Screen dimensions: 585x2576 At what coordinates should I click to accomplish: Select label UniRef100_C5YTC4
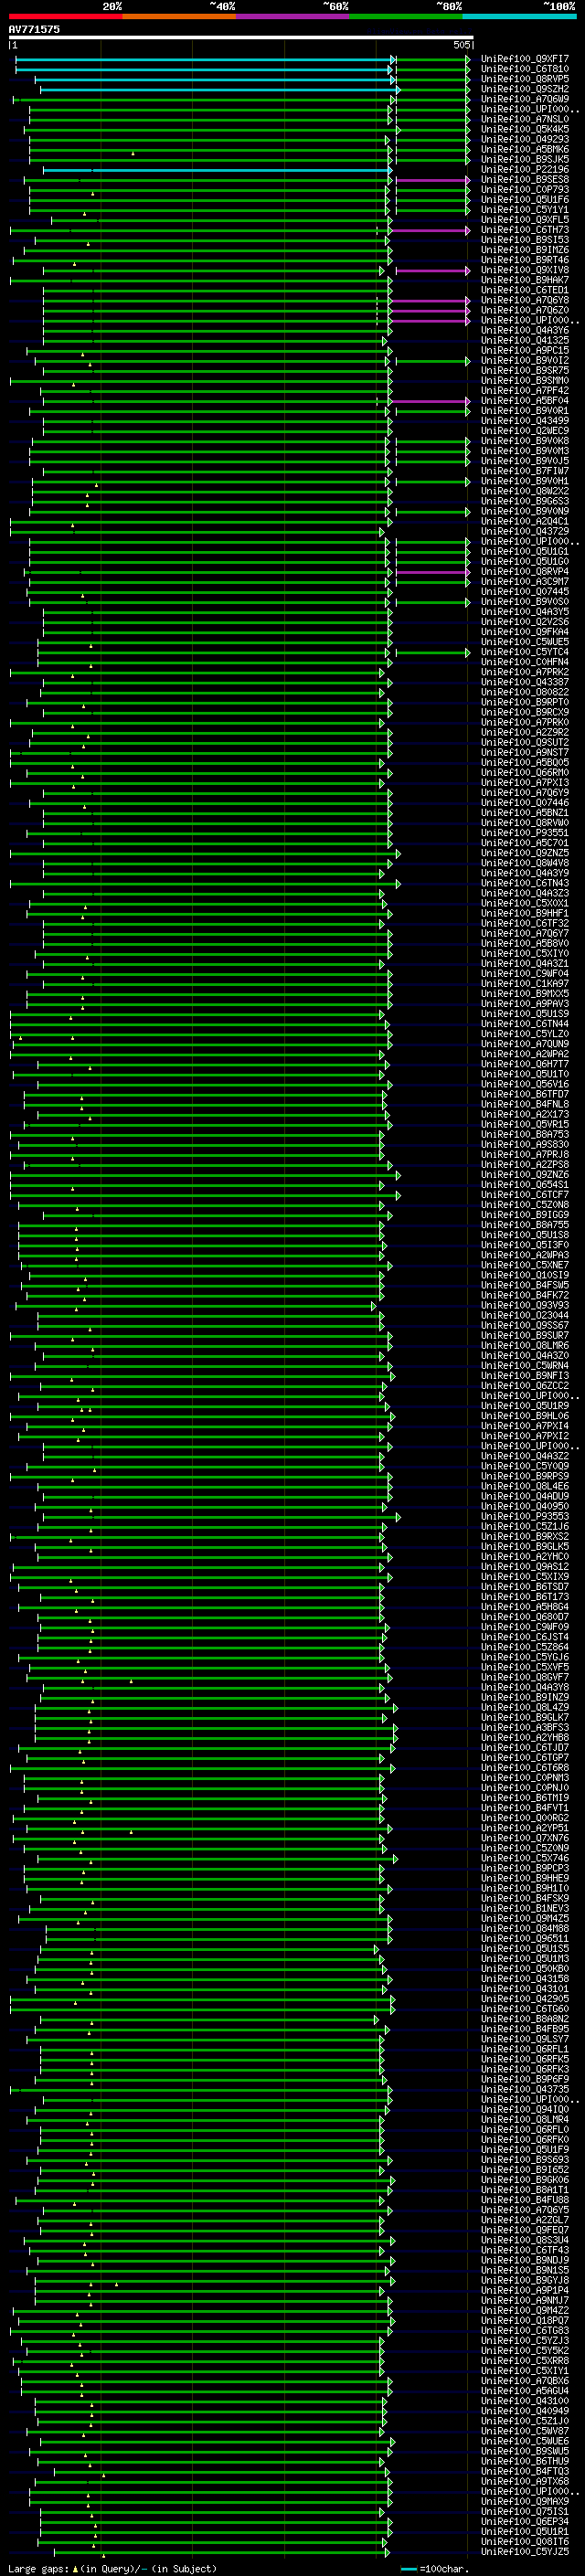click(x=525, y=653)
